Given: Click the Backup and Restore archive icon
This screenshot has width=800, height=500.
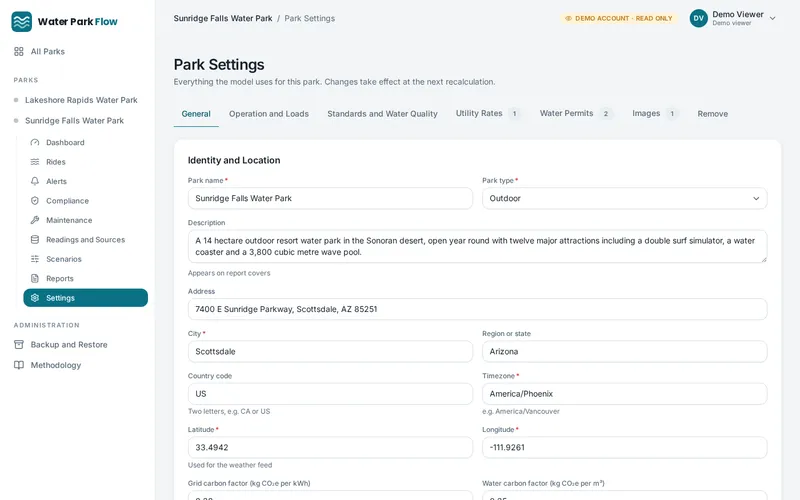Looking at the screenshot, I should [x=19, y=344].
